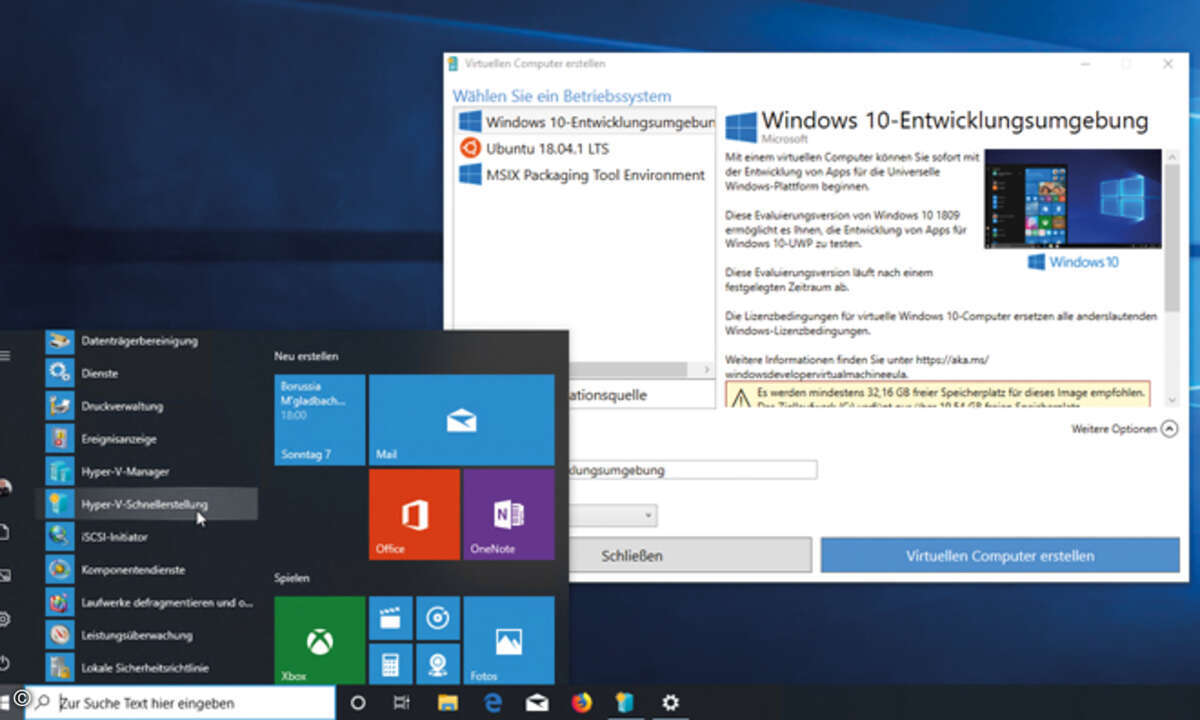The width and height of the screenshot is (1200, 720).
Task: Open Laufwerke defragmentieren entry
Action: tap(148, 602)
